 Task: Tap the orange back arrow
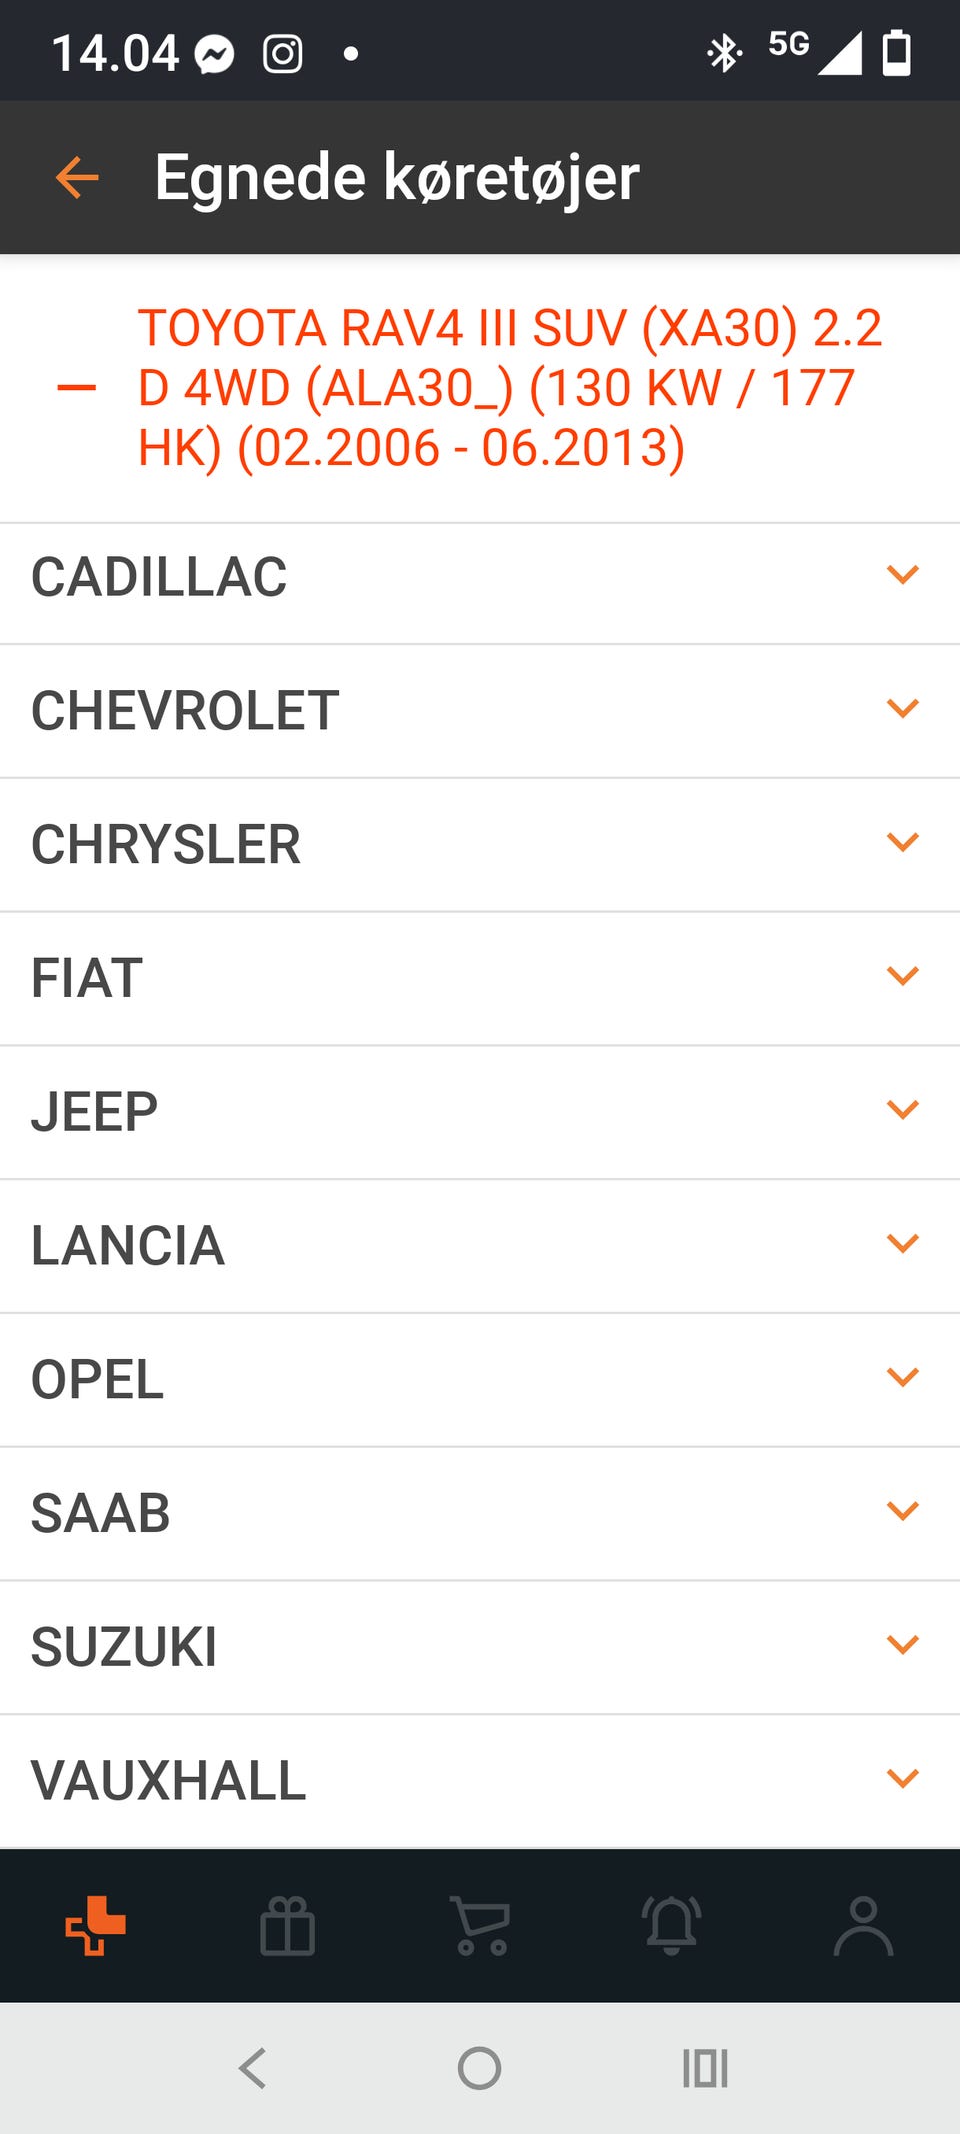[77, 178]
